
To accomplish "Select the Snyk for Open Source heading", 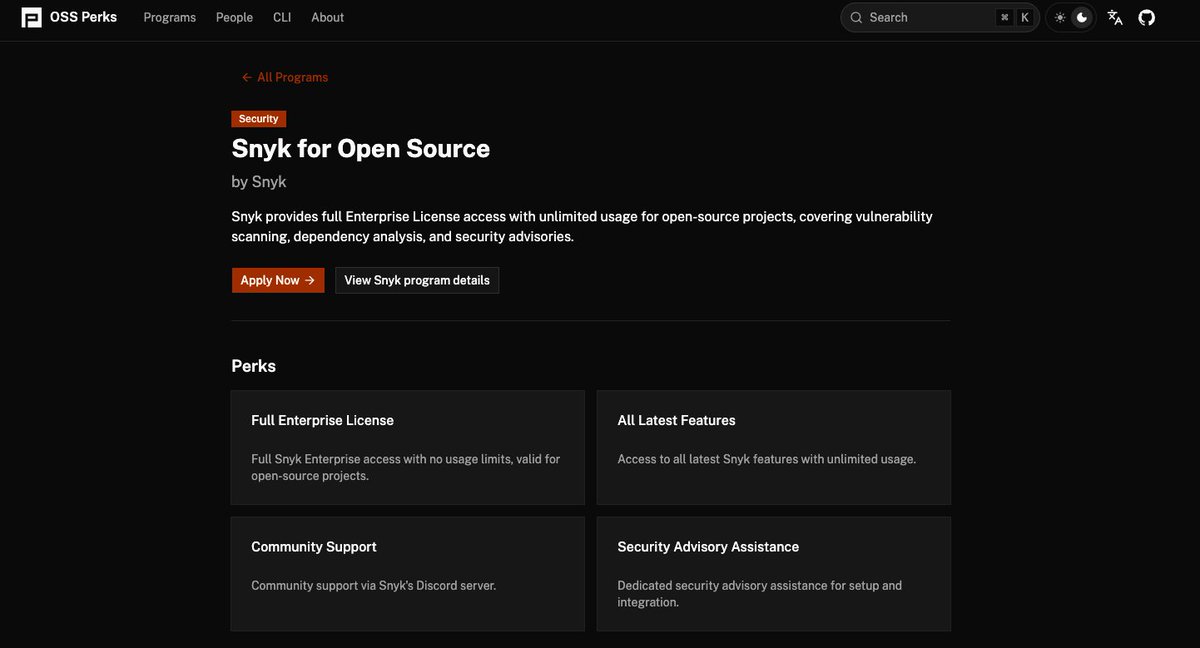I will tap(361, 149).
